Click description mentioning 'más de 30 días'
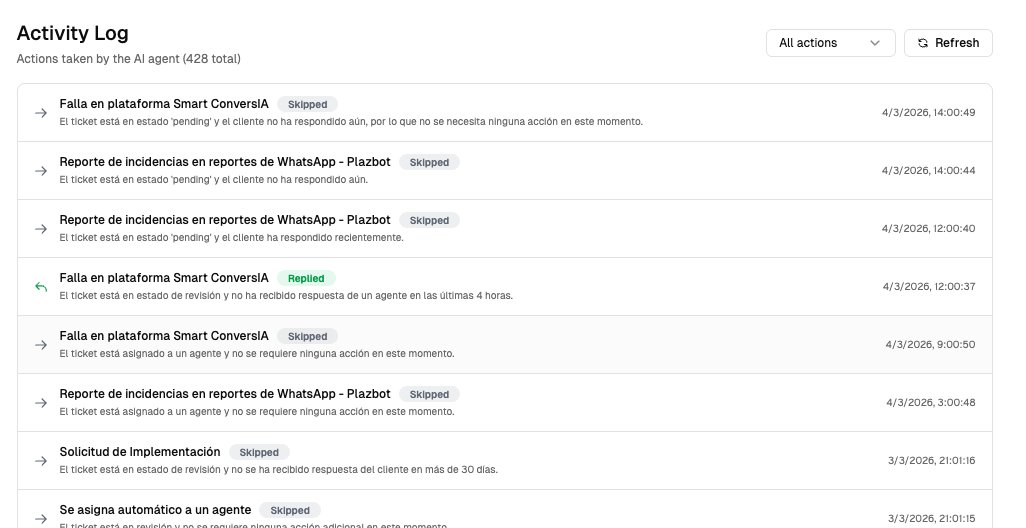This screenshot has height=528, width=1026. (279, 470)
